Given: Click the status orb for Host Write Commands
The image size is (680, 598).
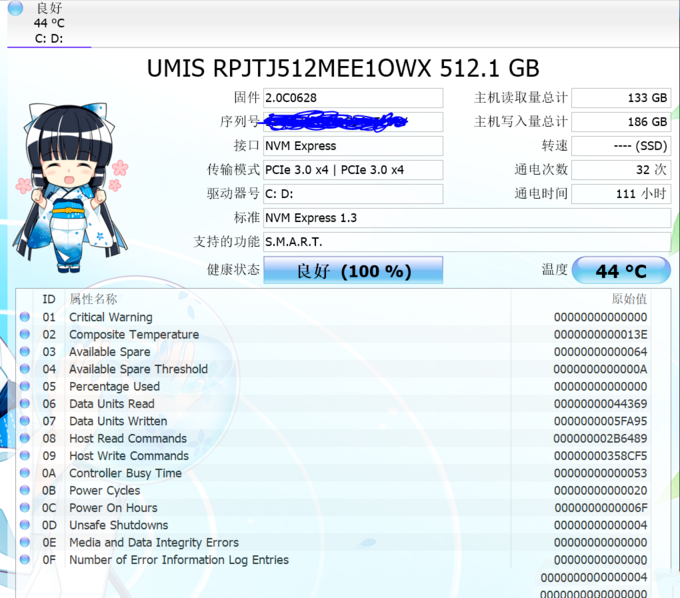Looking at the screenshot, I should pos(25,456).
